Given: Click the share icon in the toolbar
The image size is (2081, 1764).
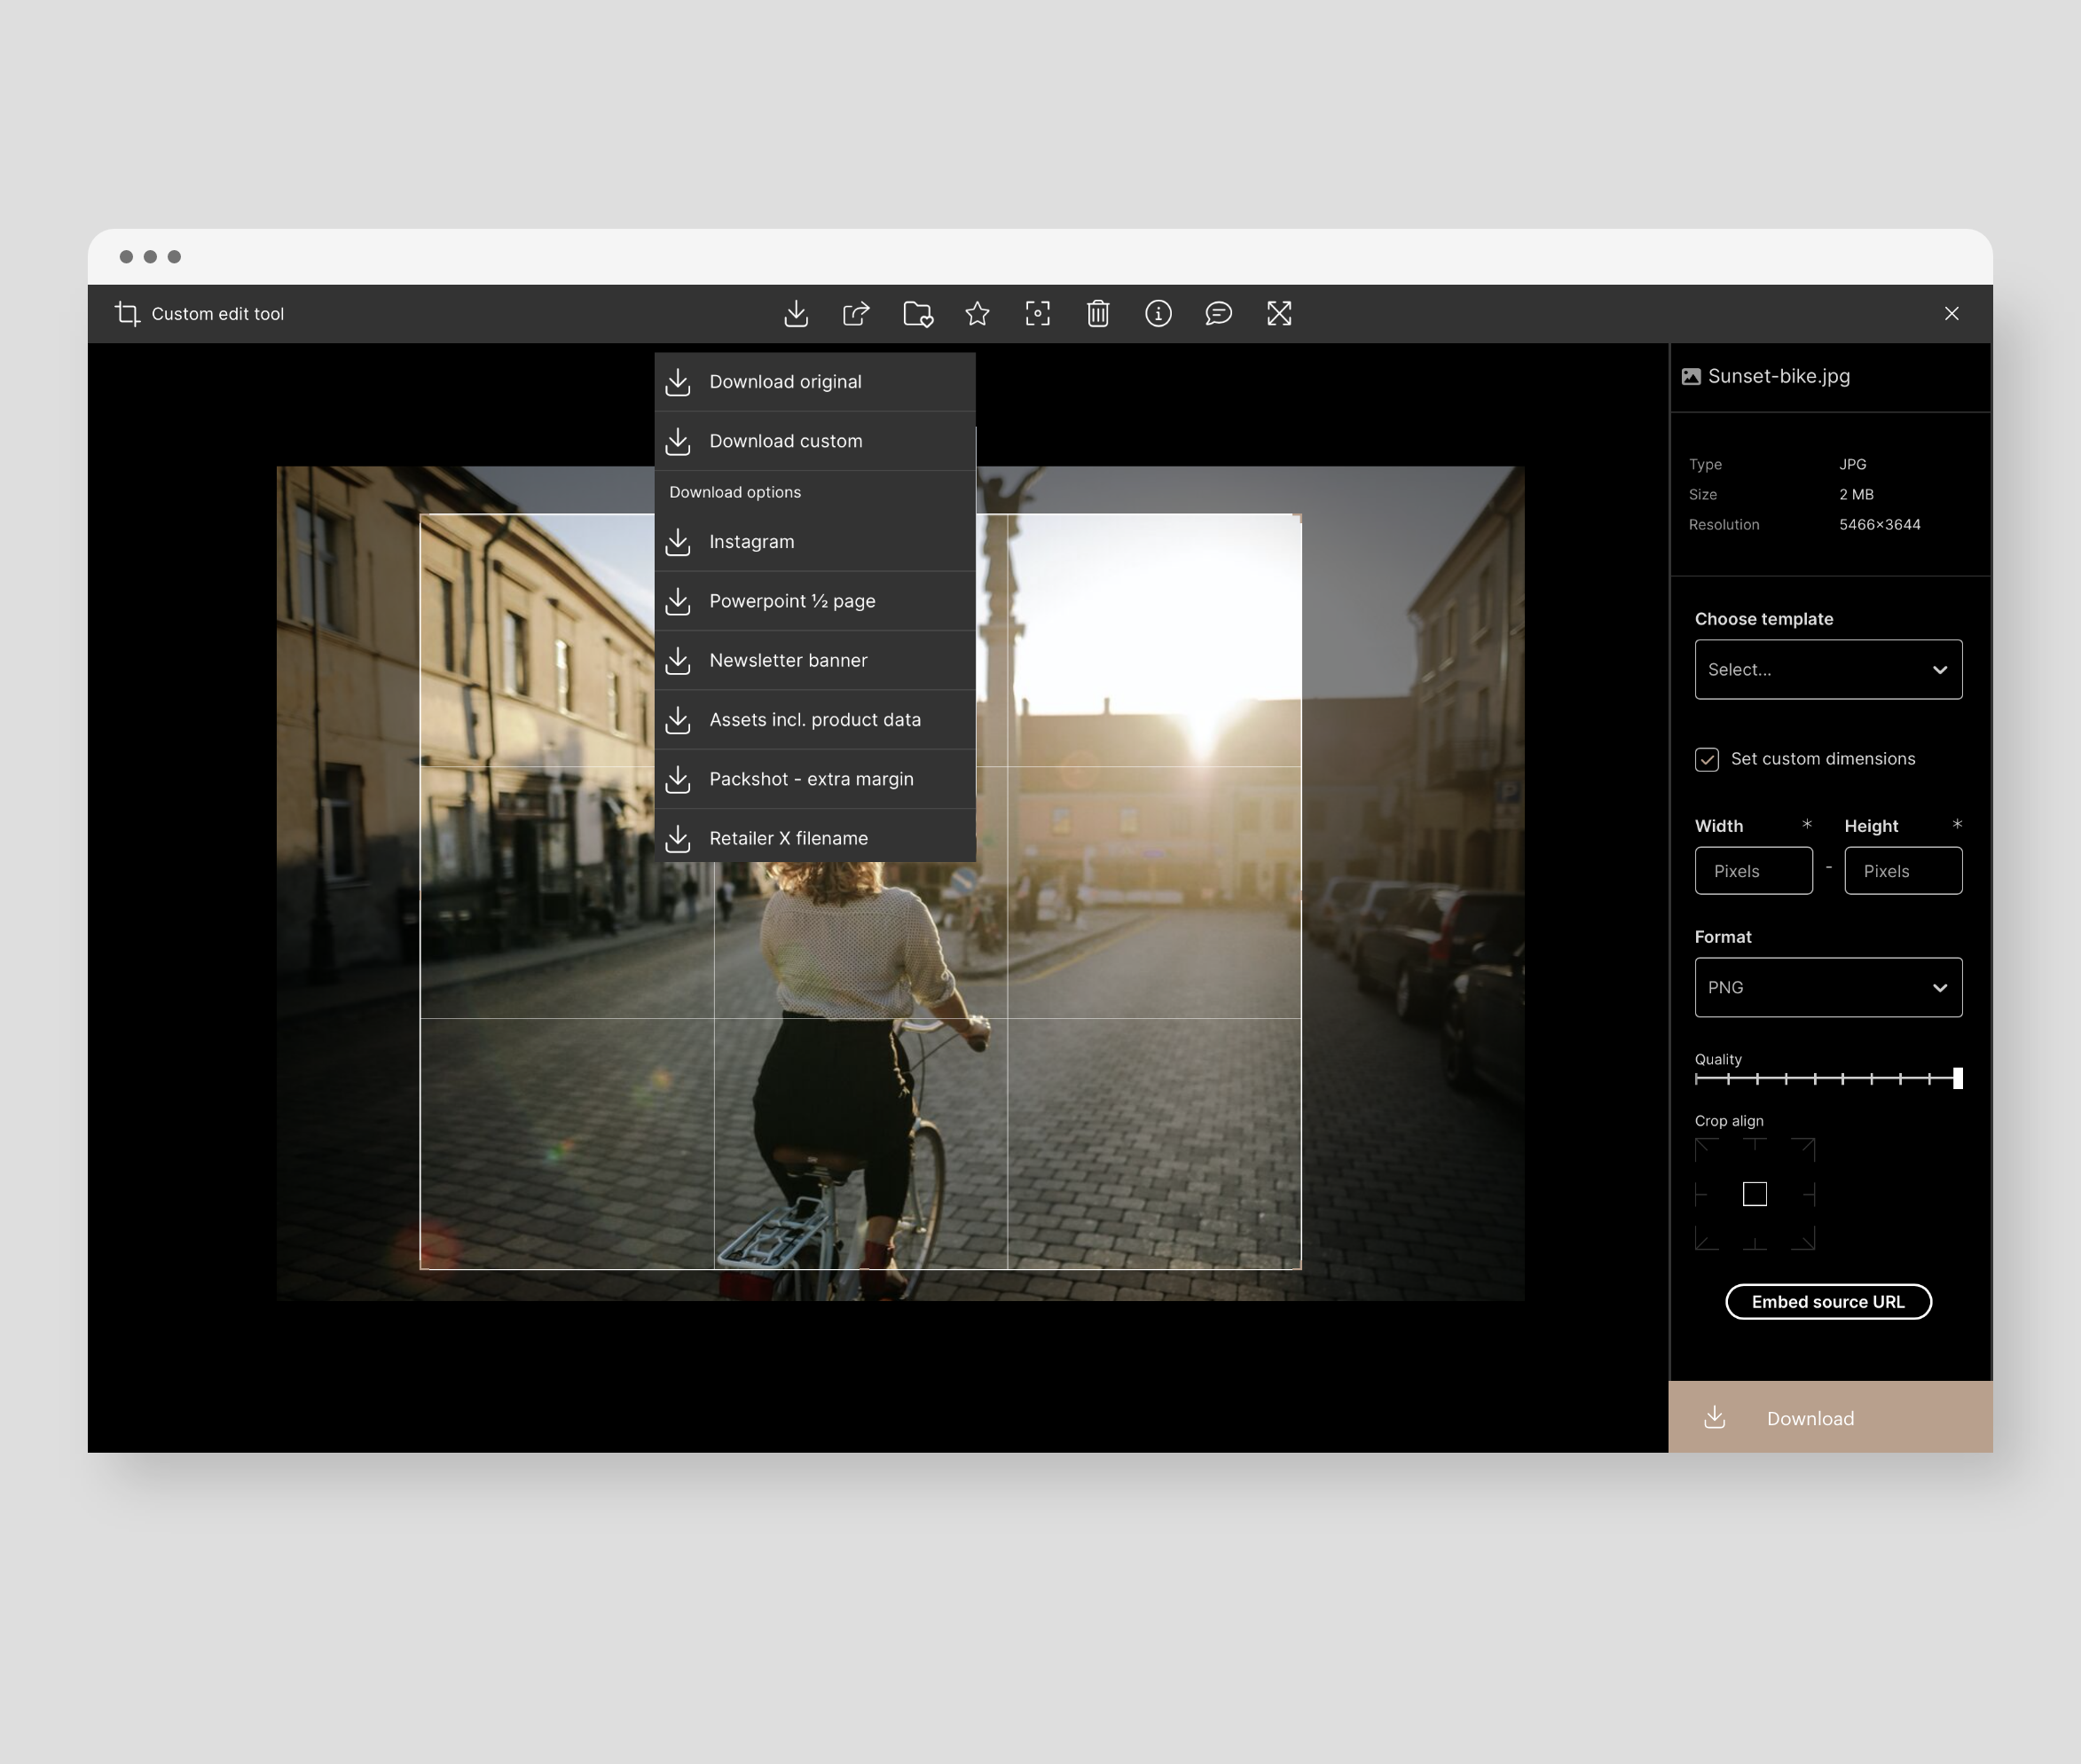Looking at the screenshot, I should [856, 314].
